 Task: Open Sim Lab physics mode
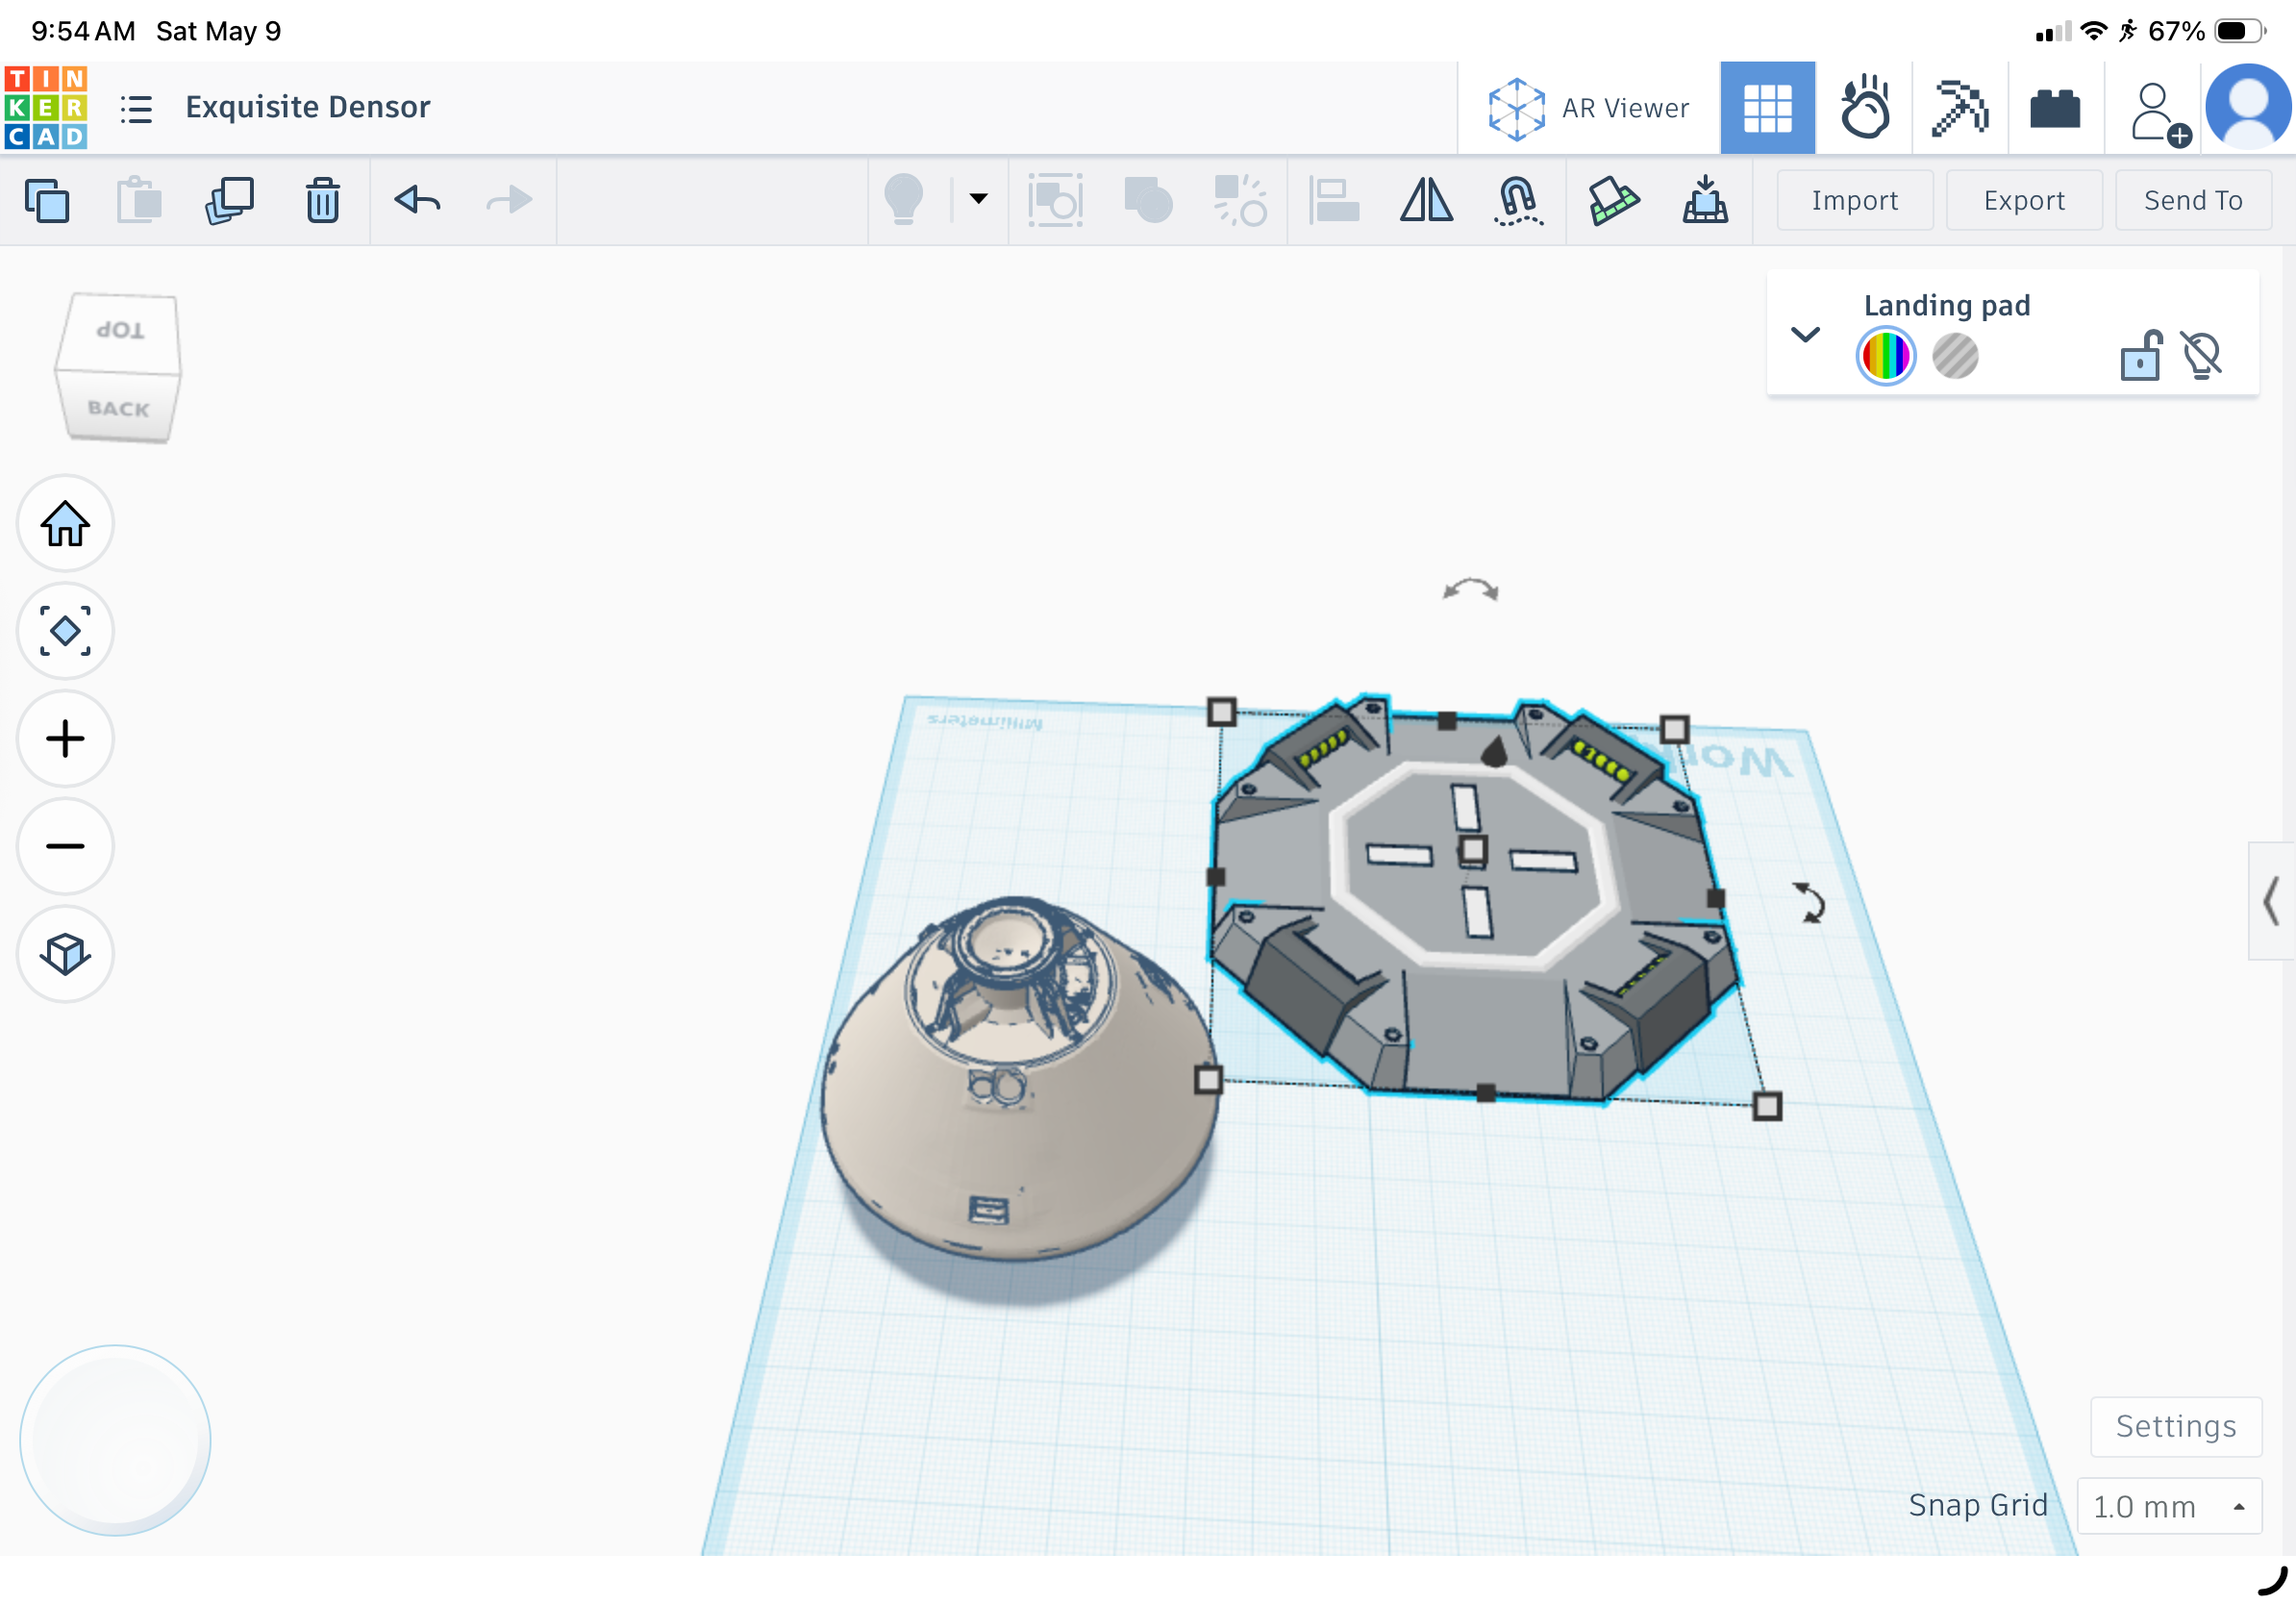pyautogui.click(x=1864, y=108)
